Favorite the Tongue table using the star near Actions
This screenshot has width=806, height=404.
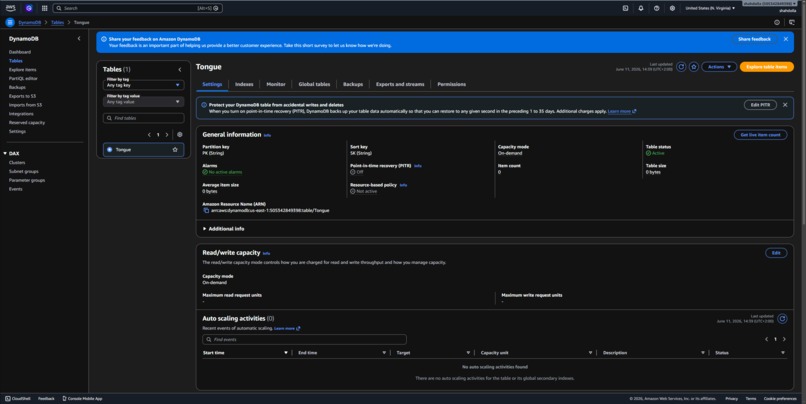tap(694, 67)
